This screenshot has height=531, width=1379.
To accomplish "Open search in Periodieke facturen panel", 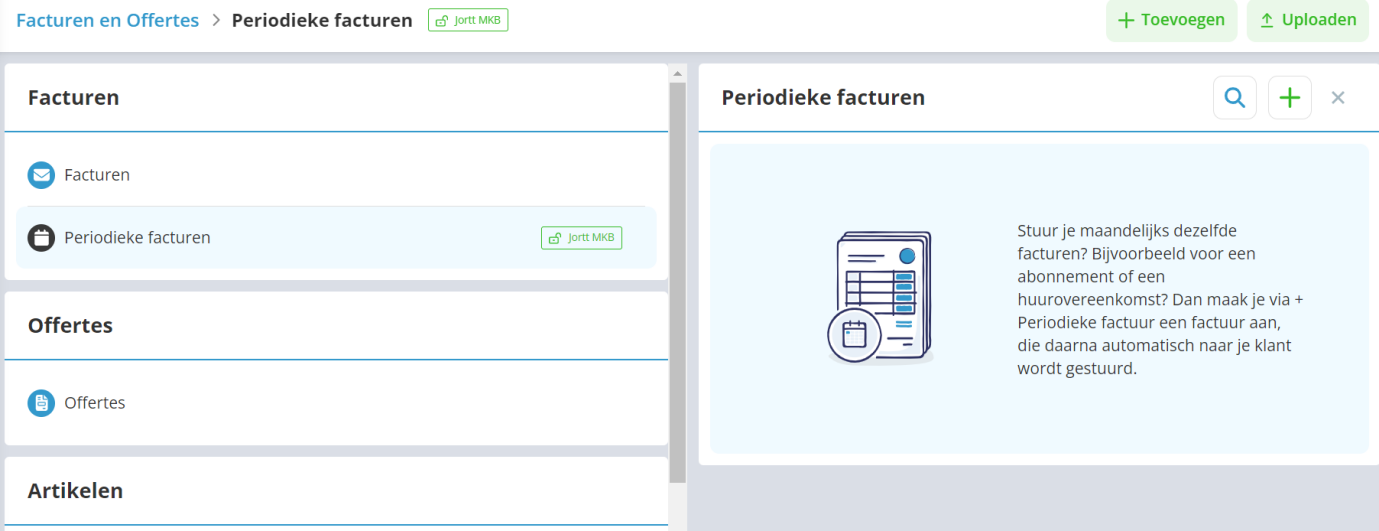I will point(1235,98).
